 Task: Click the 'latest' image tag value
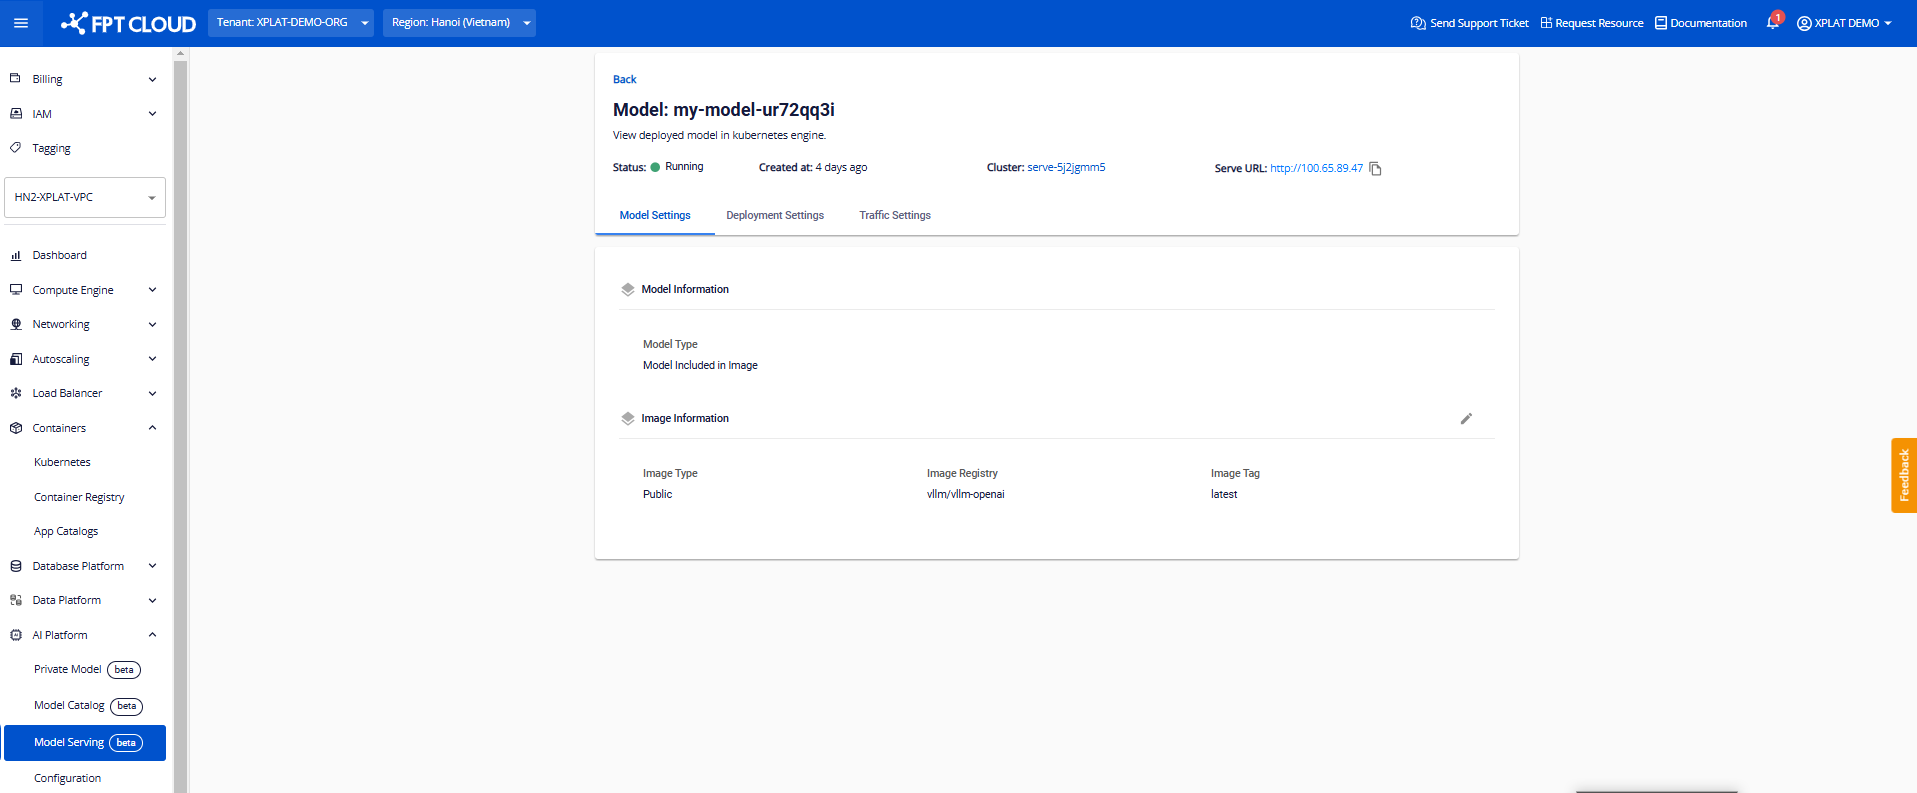tap(1224, 494)
